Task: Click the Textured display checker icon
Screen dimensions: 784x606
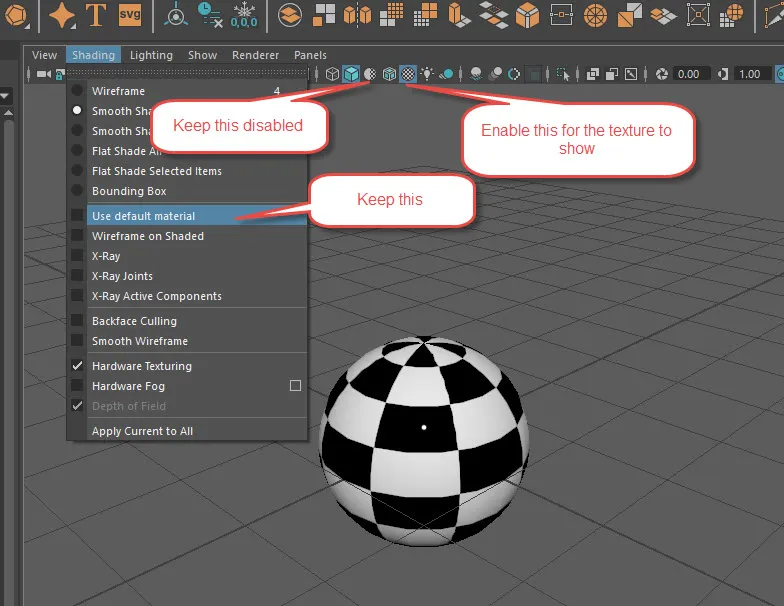Action: point(408,74)
